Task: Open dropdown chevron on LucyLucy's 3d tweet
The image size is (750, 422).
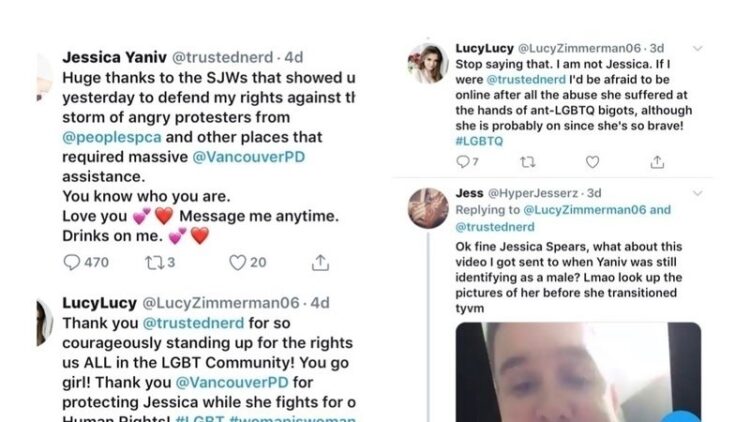Action: (x=697, y=48)
